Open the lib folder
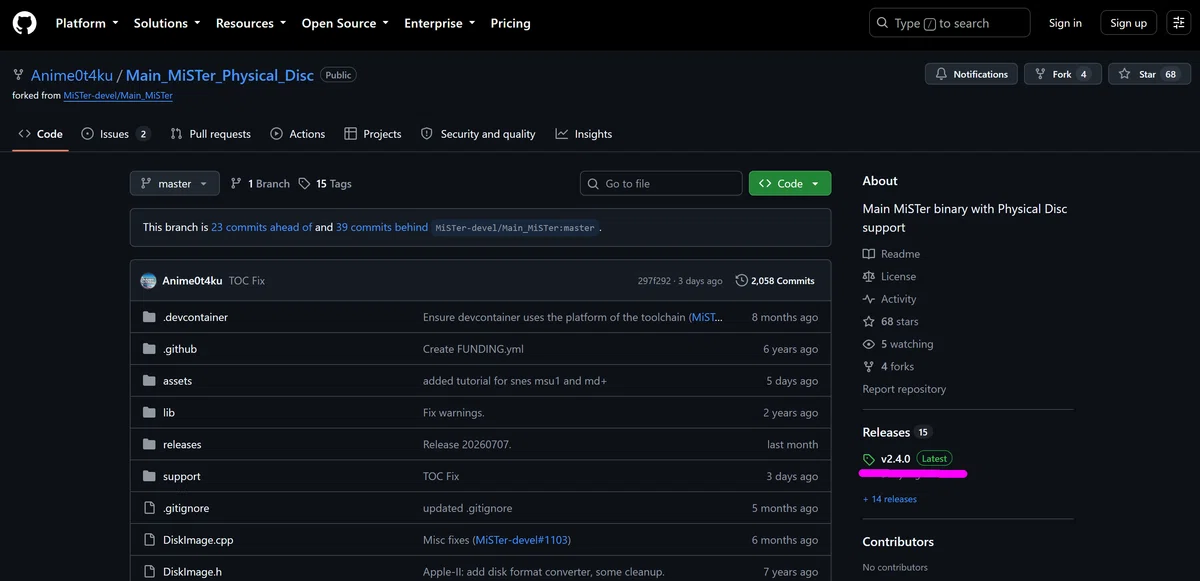Viewport: 1200px width, 581px height. pyautogui.click(x=169, y=413)
